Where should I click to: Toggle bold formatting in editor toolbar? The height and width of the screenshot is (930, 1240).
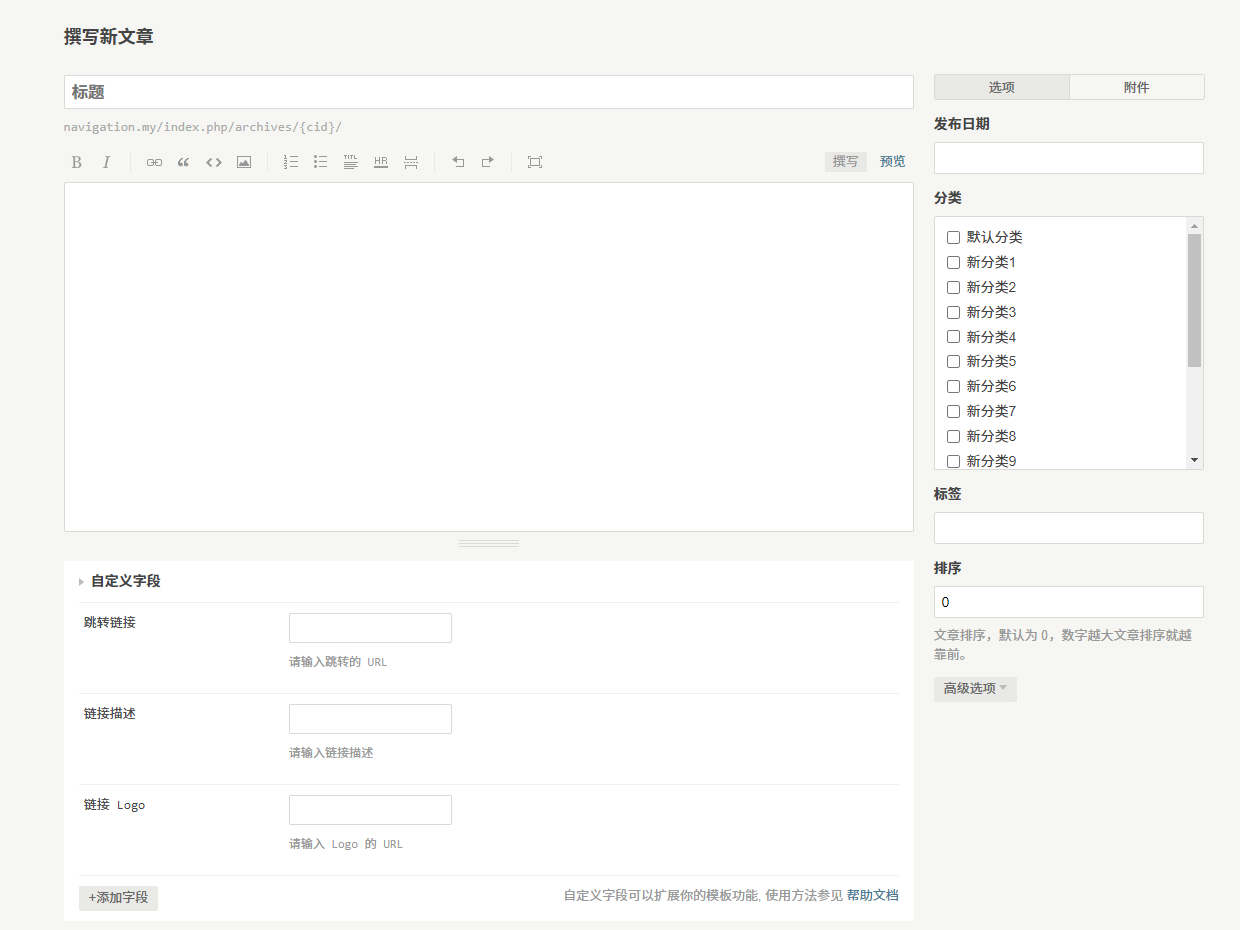click(76, 162)
